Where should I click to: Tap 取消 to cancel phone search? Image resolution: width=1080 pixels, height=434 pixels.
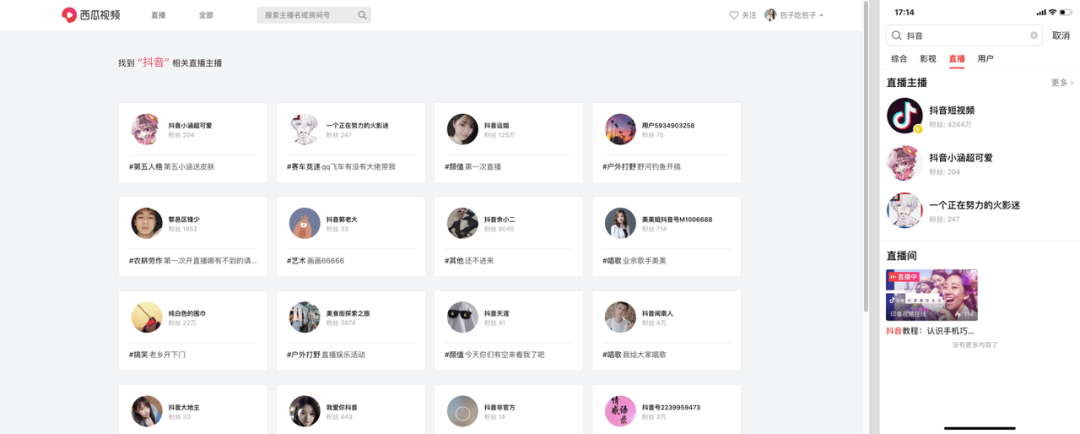click(1061, 35)
